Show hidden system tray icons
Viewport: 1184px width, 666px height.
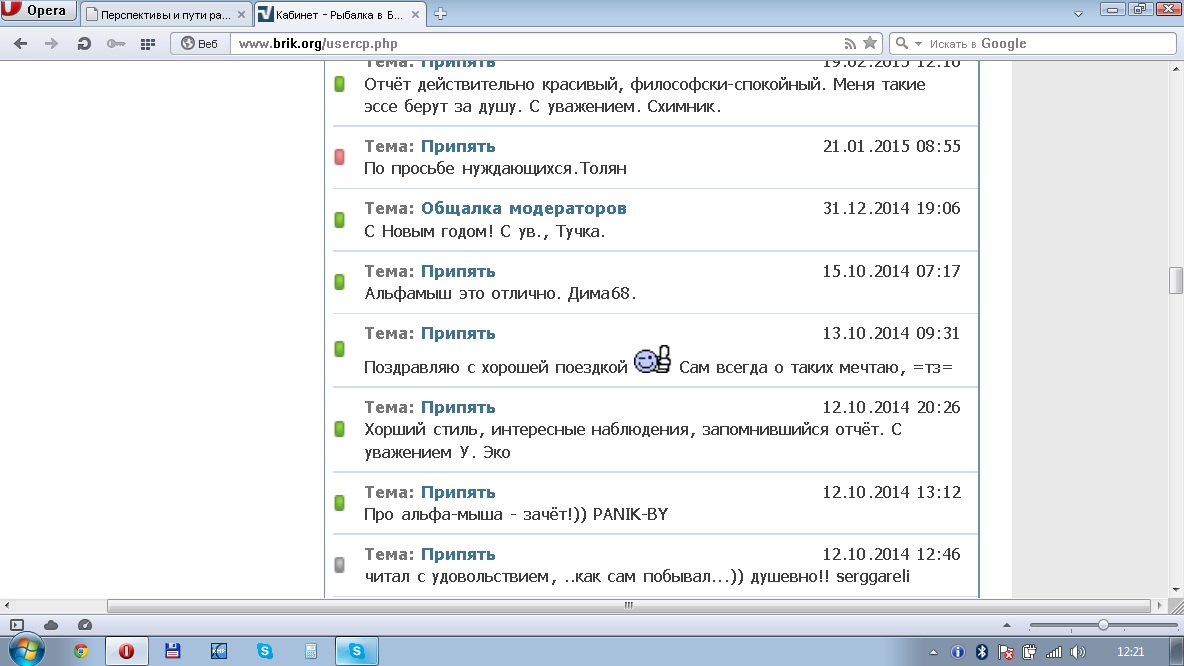[x=932, y=652]
